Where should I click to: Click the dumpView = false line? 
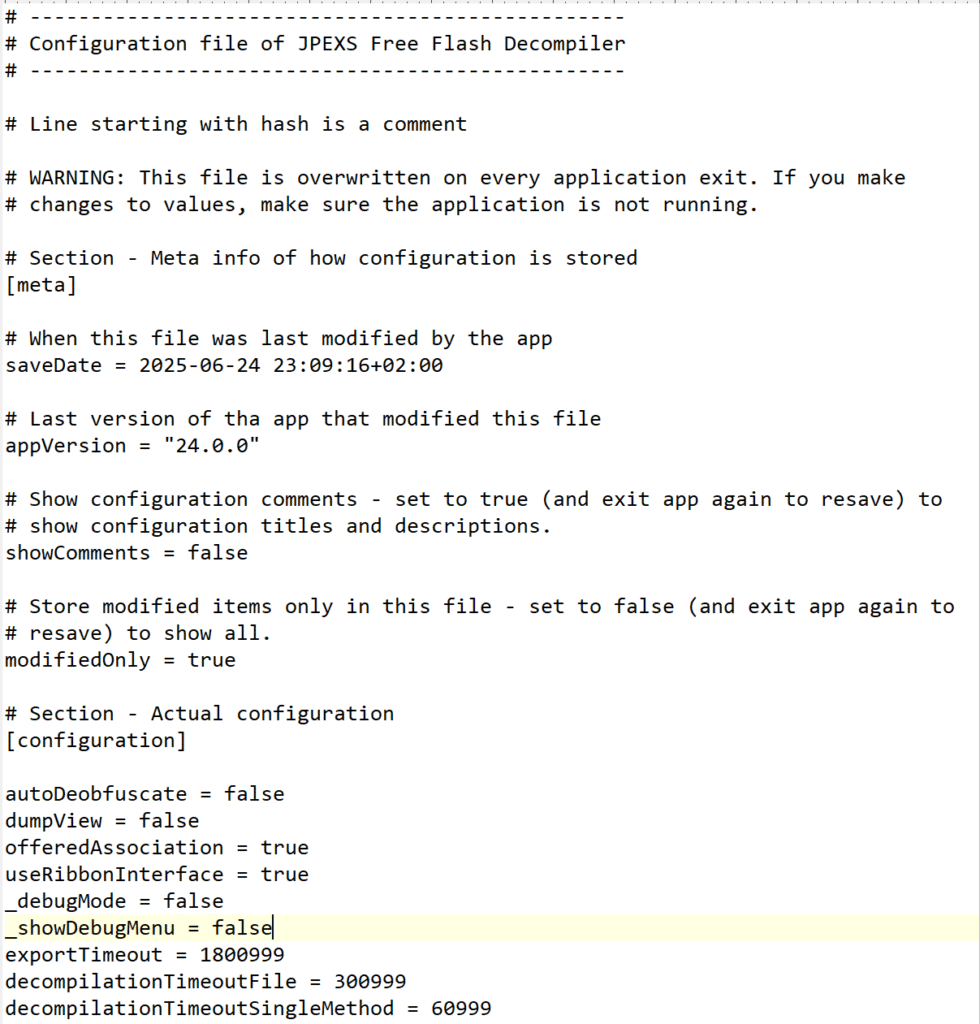103,820
